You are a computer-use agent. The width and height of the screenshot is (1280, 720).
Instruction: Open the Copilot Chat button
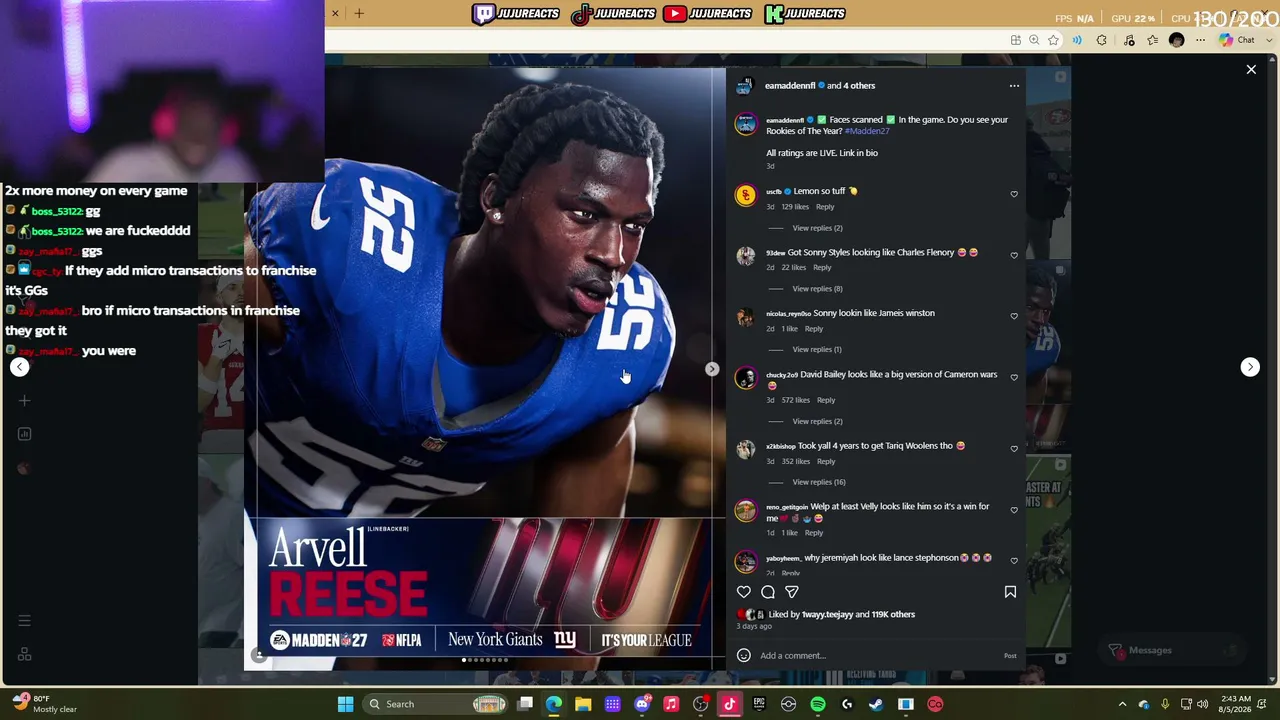point(1238,40)
